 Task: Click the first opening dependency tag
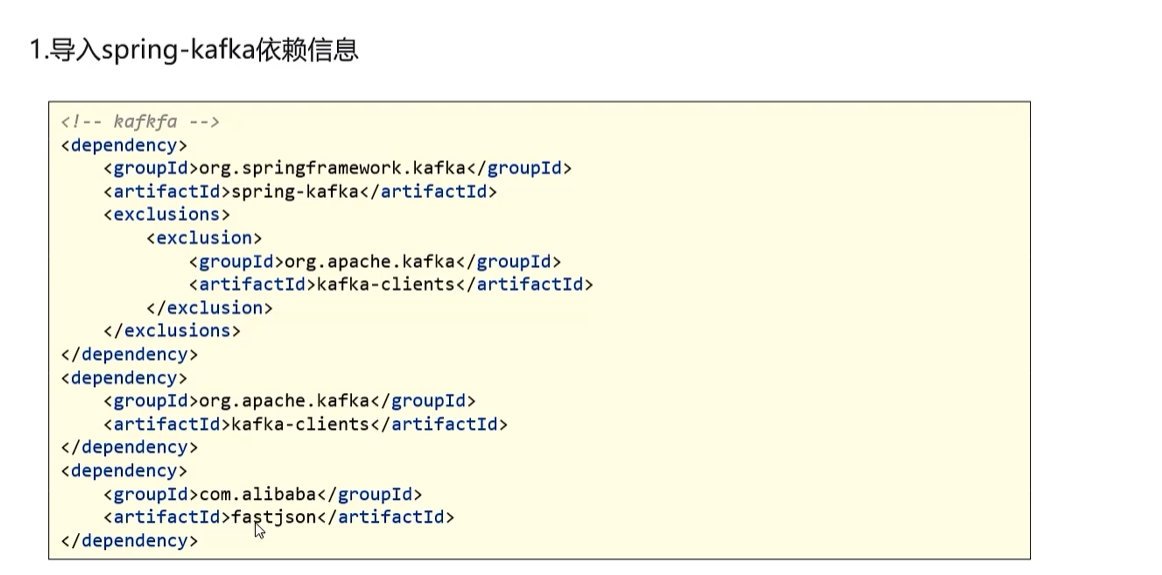(124, 145)
